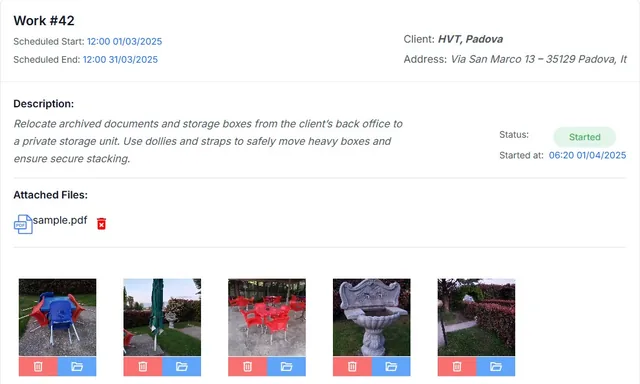Open the red chairs patio photo with the folder icon
This screenshot has height=384, width=640.
point(286,366)
